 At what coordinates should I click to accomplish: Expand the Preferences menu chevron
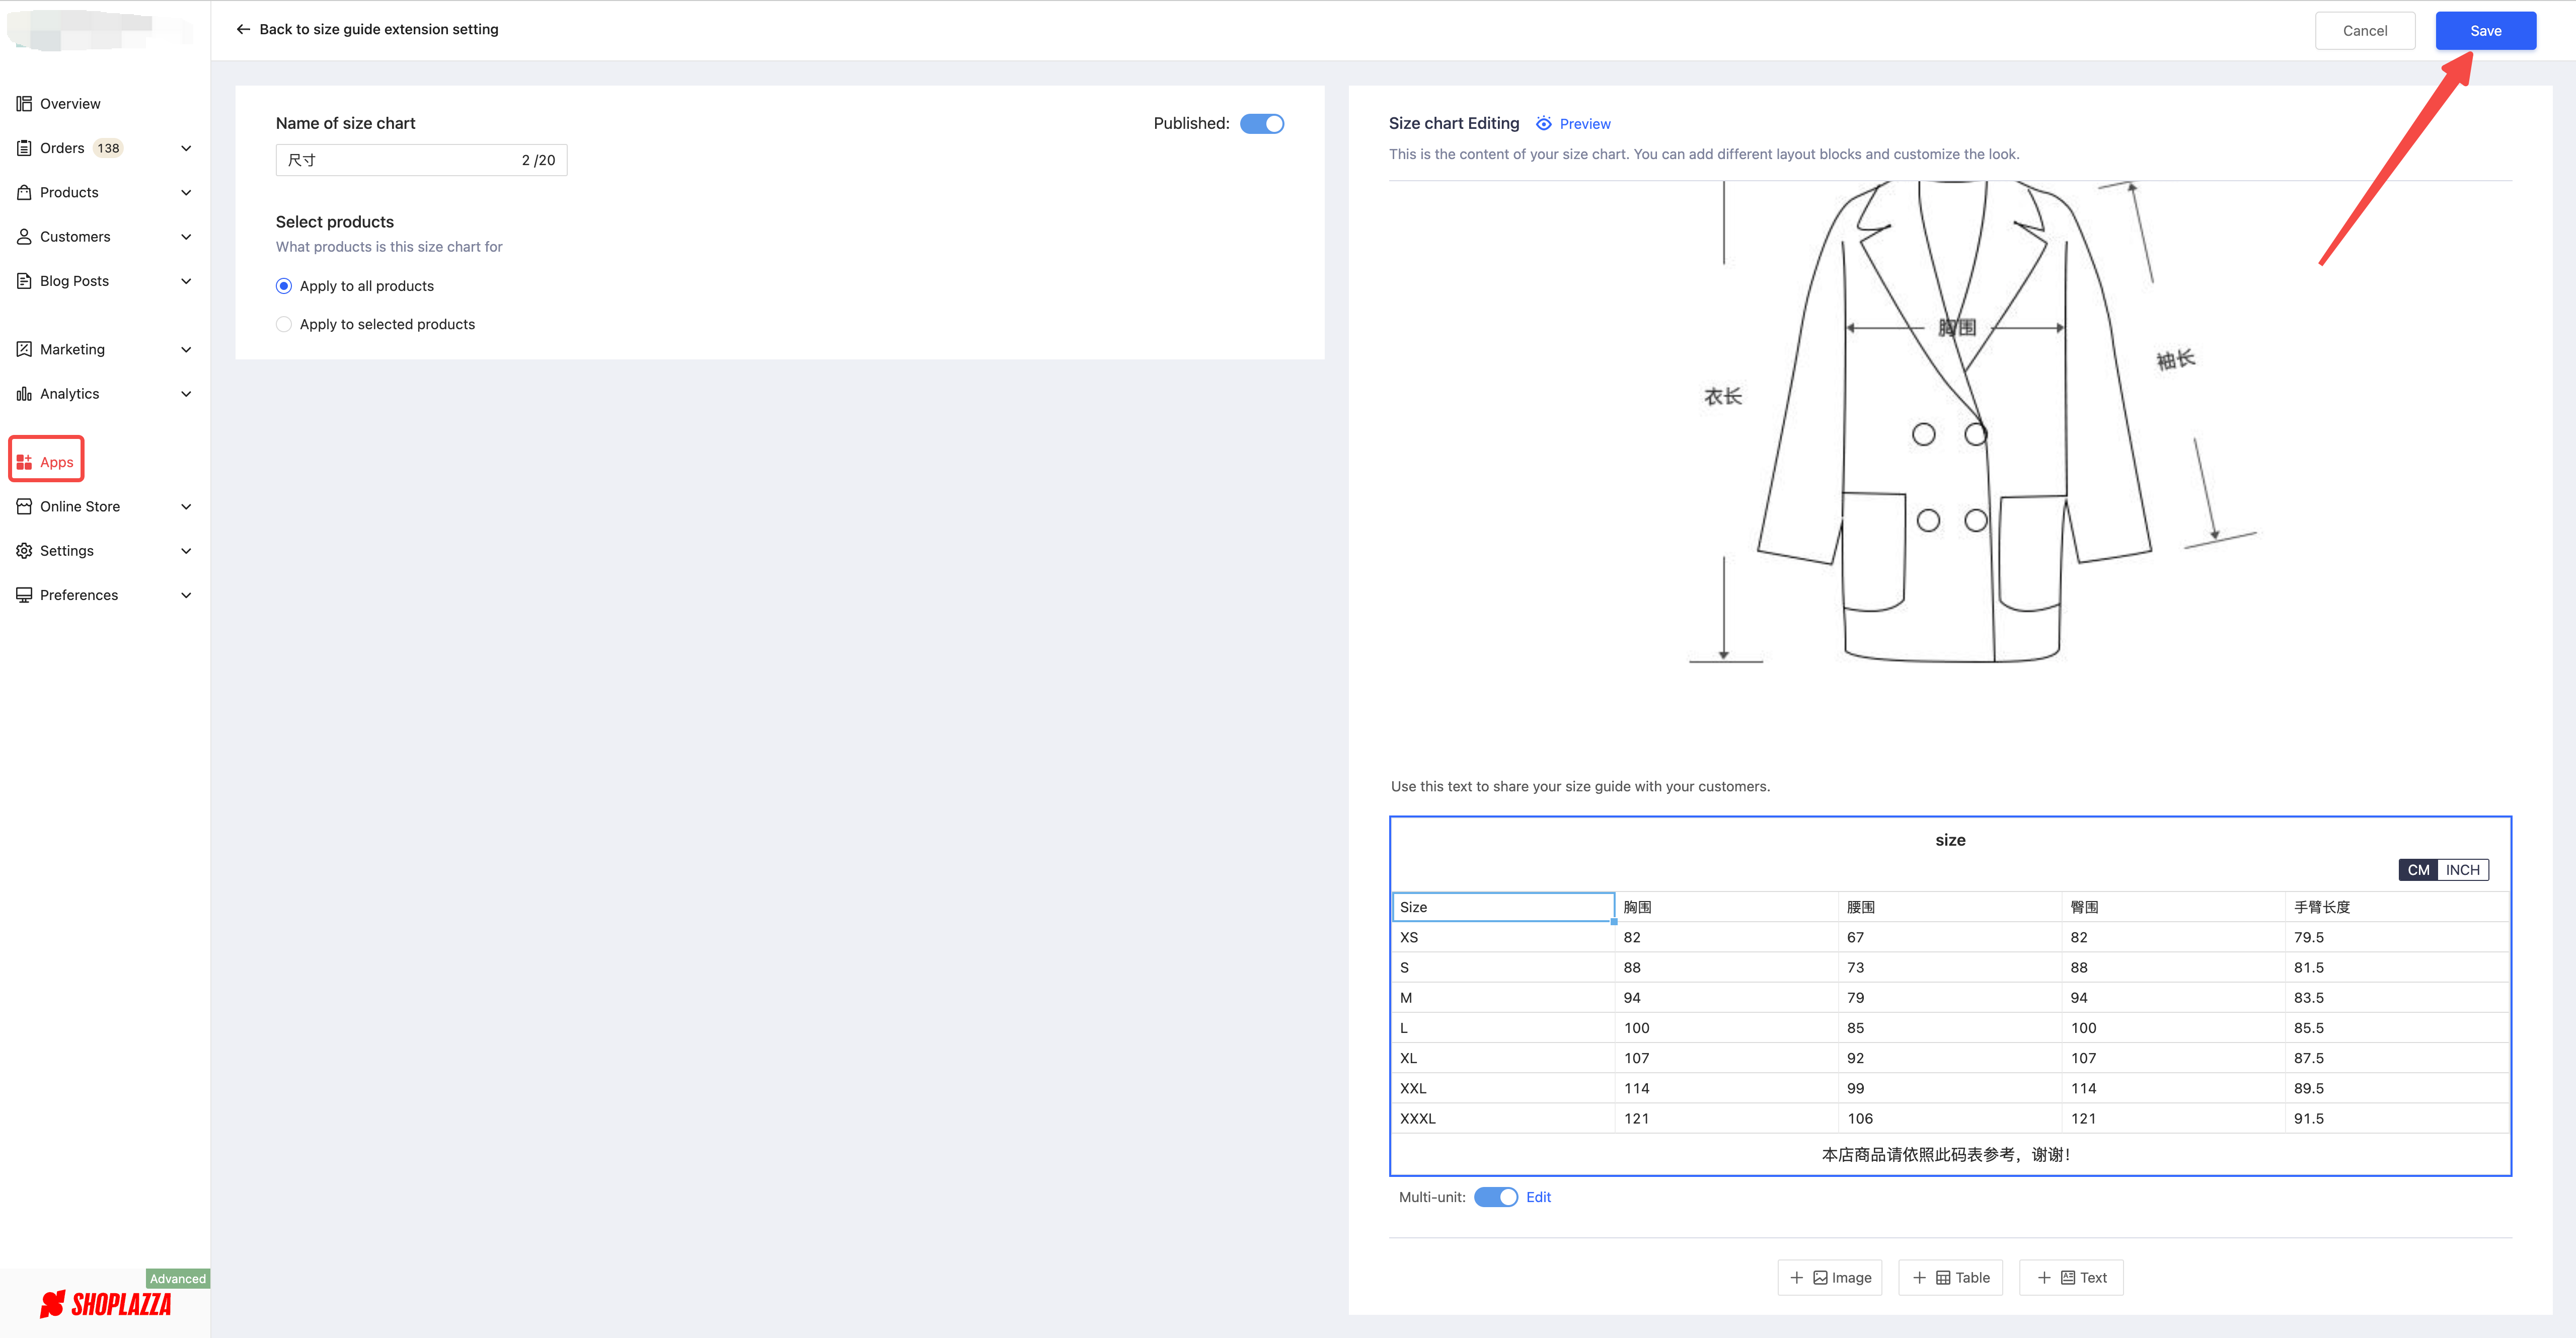pos(186,595)
